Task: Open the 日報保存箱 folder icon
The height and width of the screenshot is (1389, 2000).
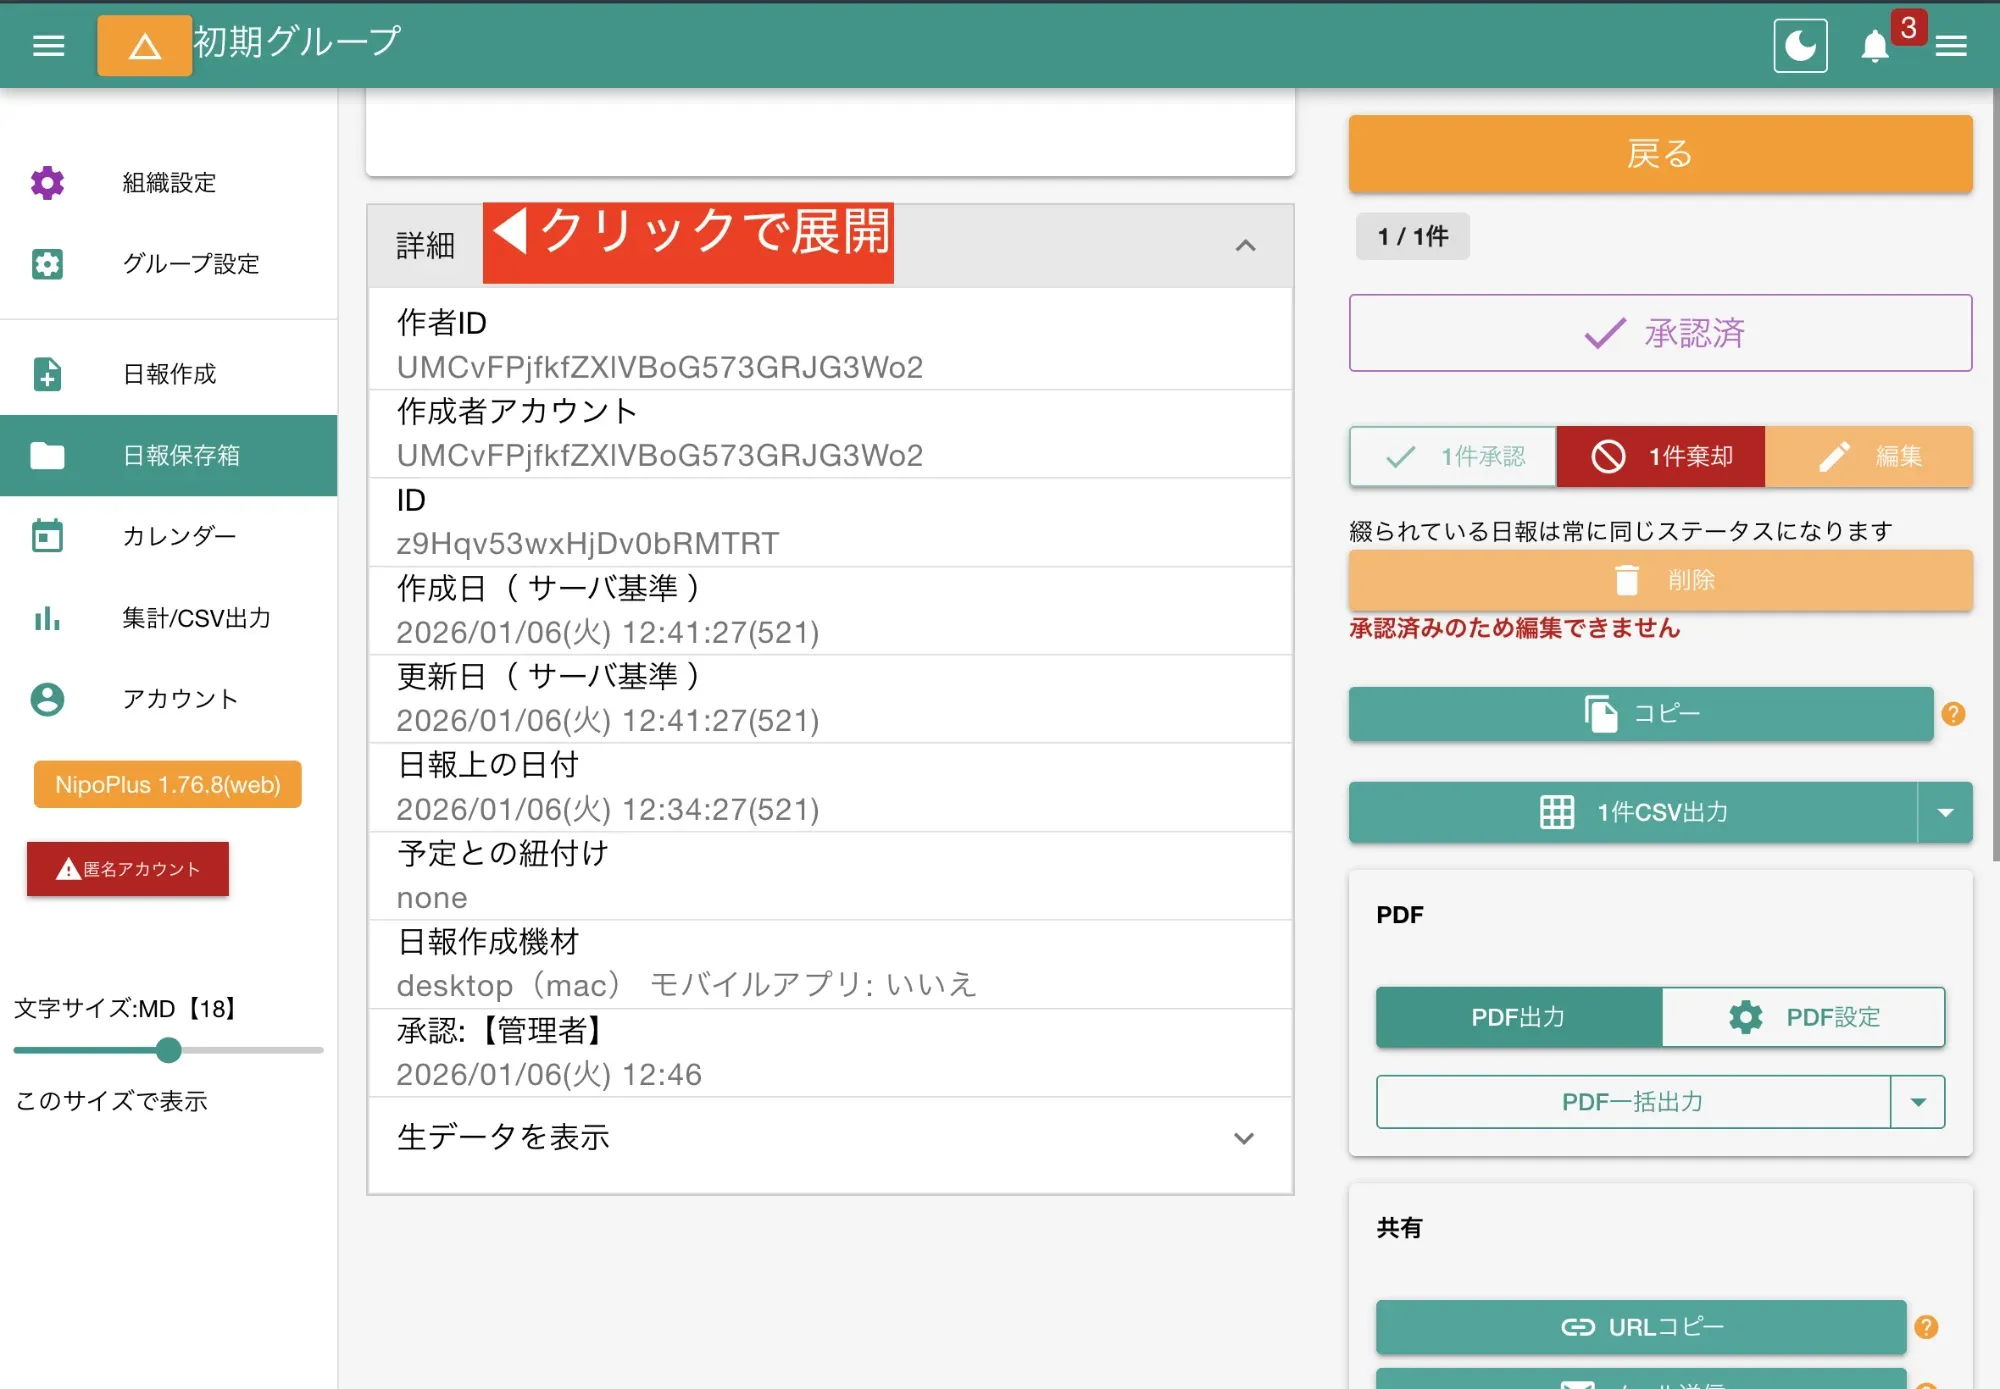Action: 46,455
